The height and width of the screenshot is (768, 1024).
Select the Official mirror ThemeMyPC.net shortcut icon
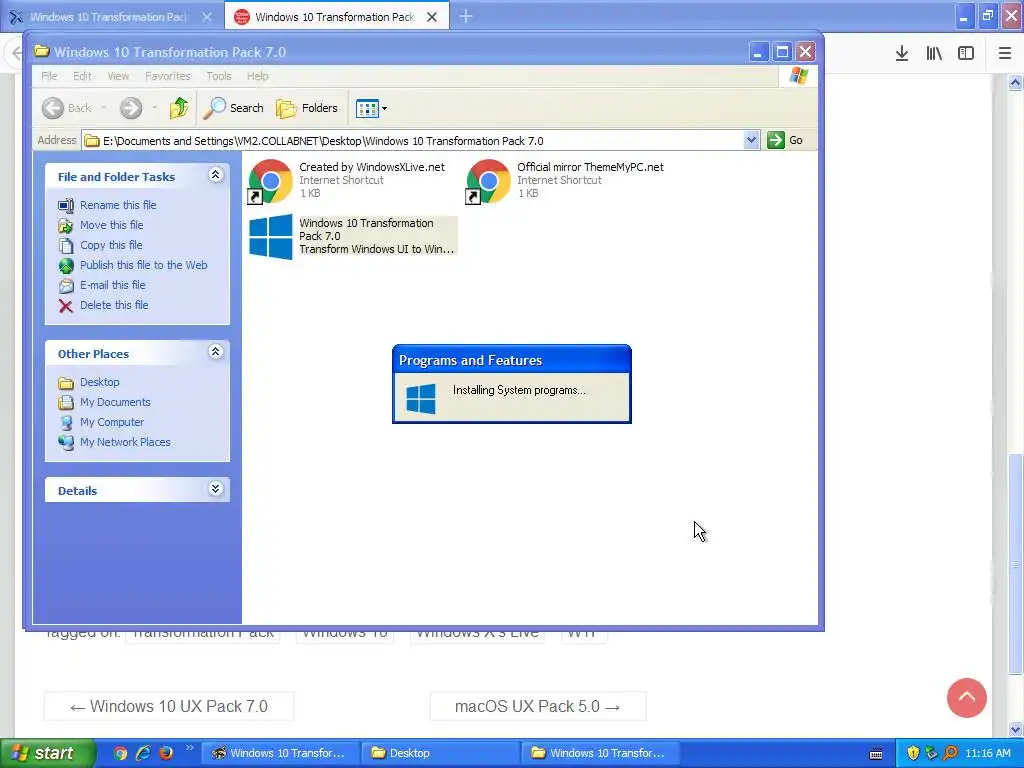[488, 181]
